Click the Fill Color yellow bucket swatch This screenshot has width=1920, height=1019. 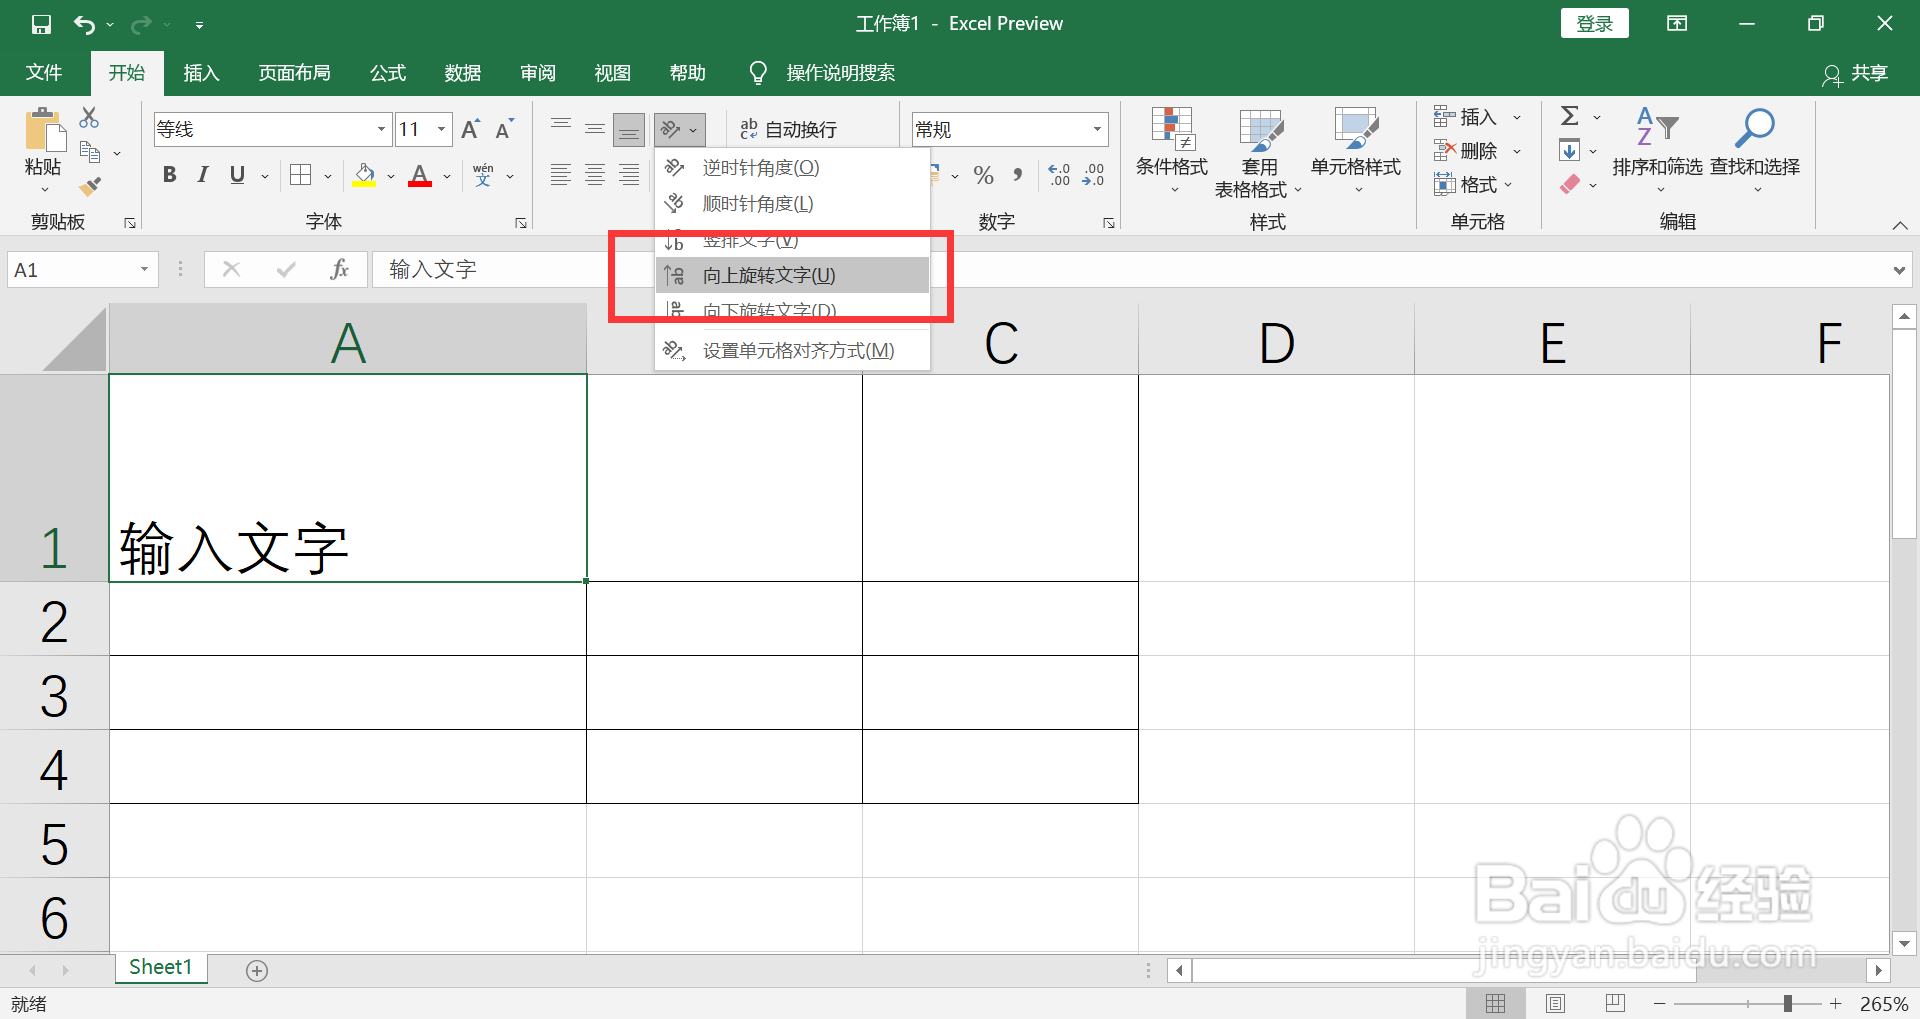click(364, 175)
